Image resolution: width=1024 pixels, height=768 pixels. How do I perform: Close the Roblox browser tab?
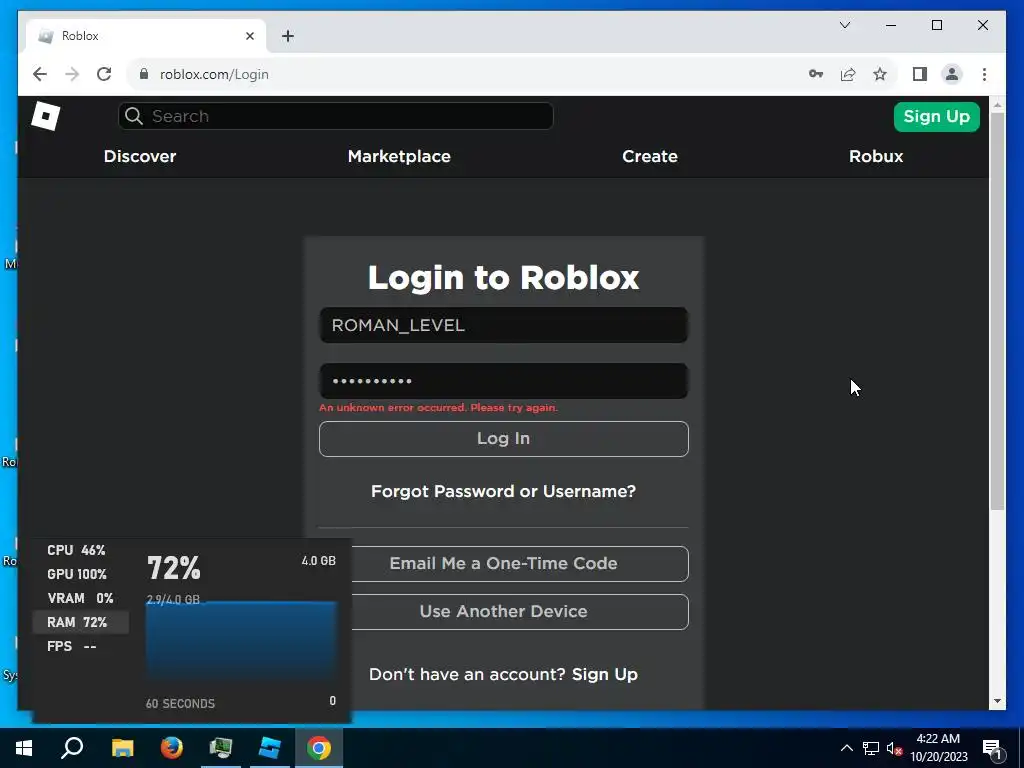pyautogui.click(x=249, y=36)
